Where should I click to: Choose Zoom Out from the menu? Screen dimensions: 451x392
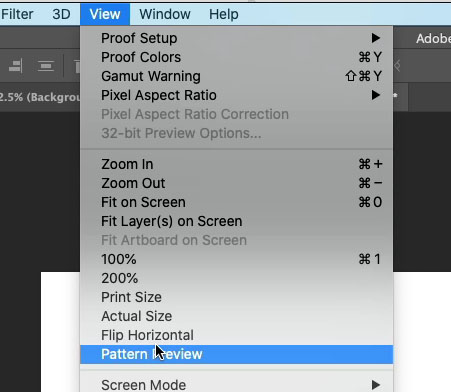(x=237, y=183)
